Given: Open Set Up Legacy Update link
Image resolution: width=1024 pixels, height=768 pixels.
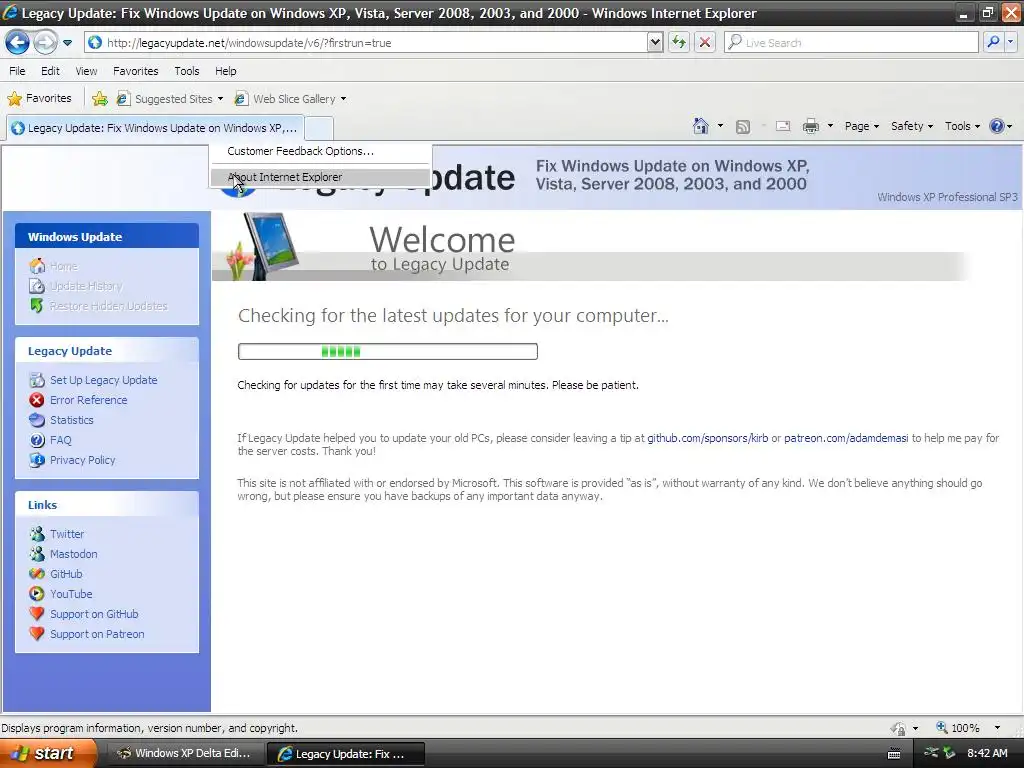Looking at the screenshot, I should pyautogui.click(x=103, y=380).
